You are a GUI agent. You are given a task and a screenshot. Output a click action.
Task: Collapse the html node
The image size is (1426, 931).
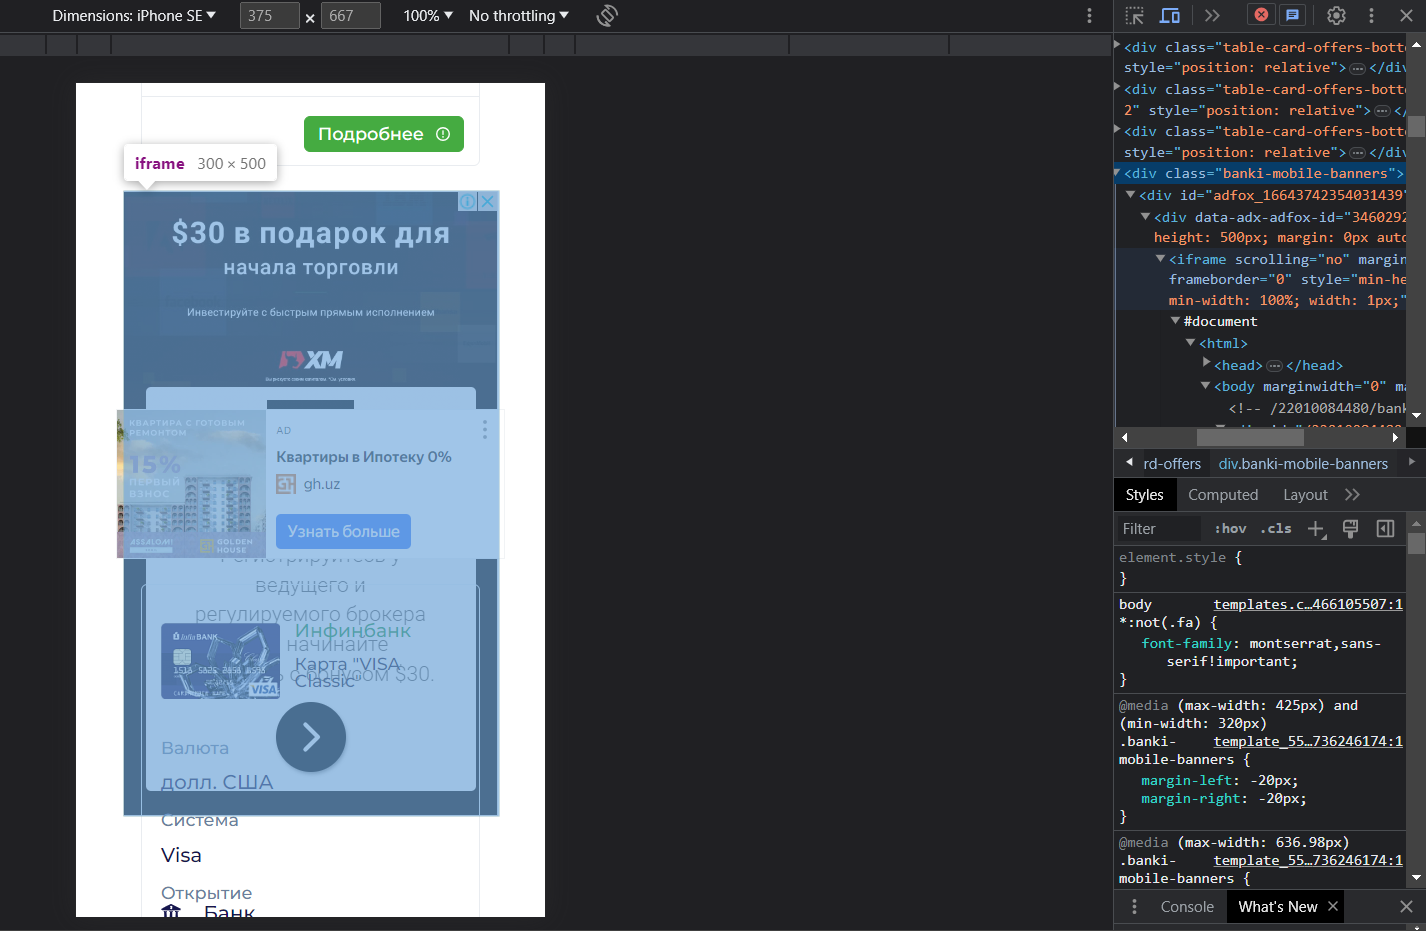[1191, 343]
